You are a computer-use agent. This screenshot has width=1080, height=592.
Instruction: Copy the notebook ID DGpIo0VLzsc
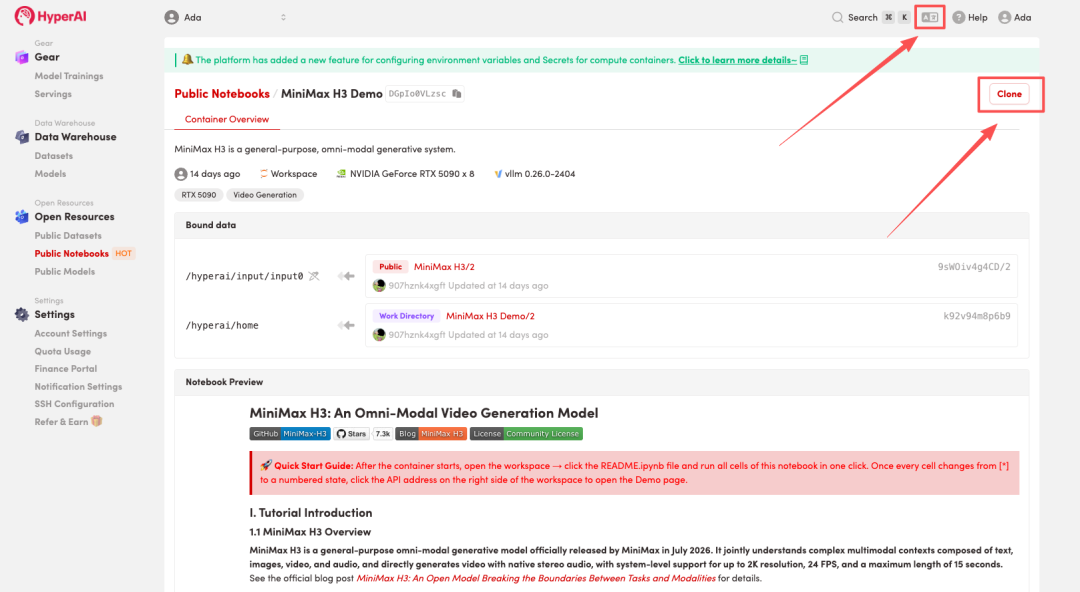tap(457, 94)
